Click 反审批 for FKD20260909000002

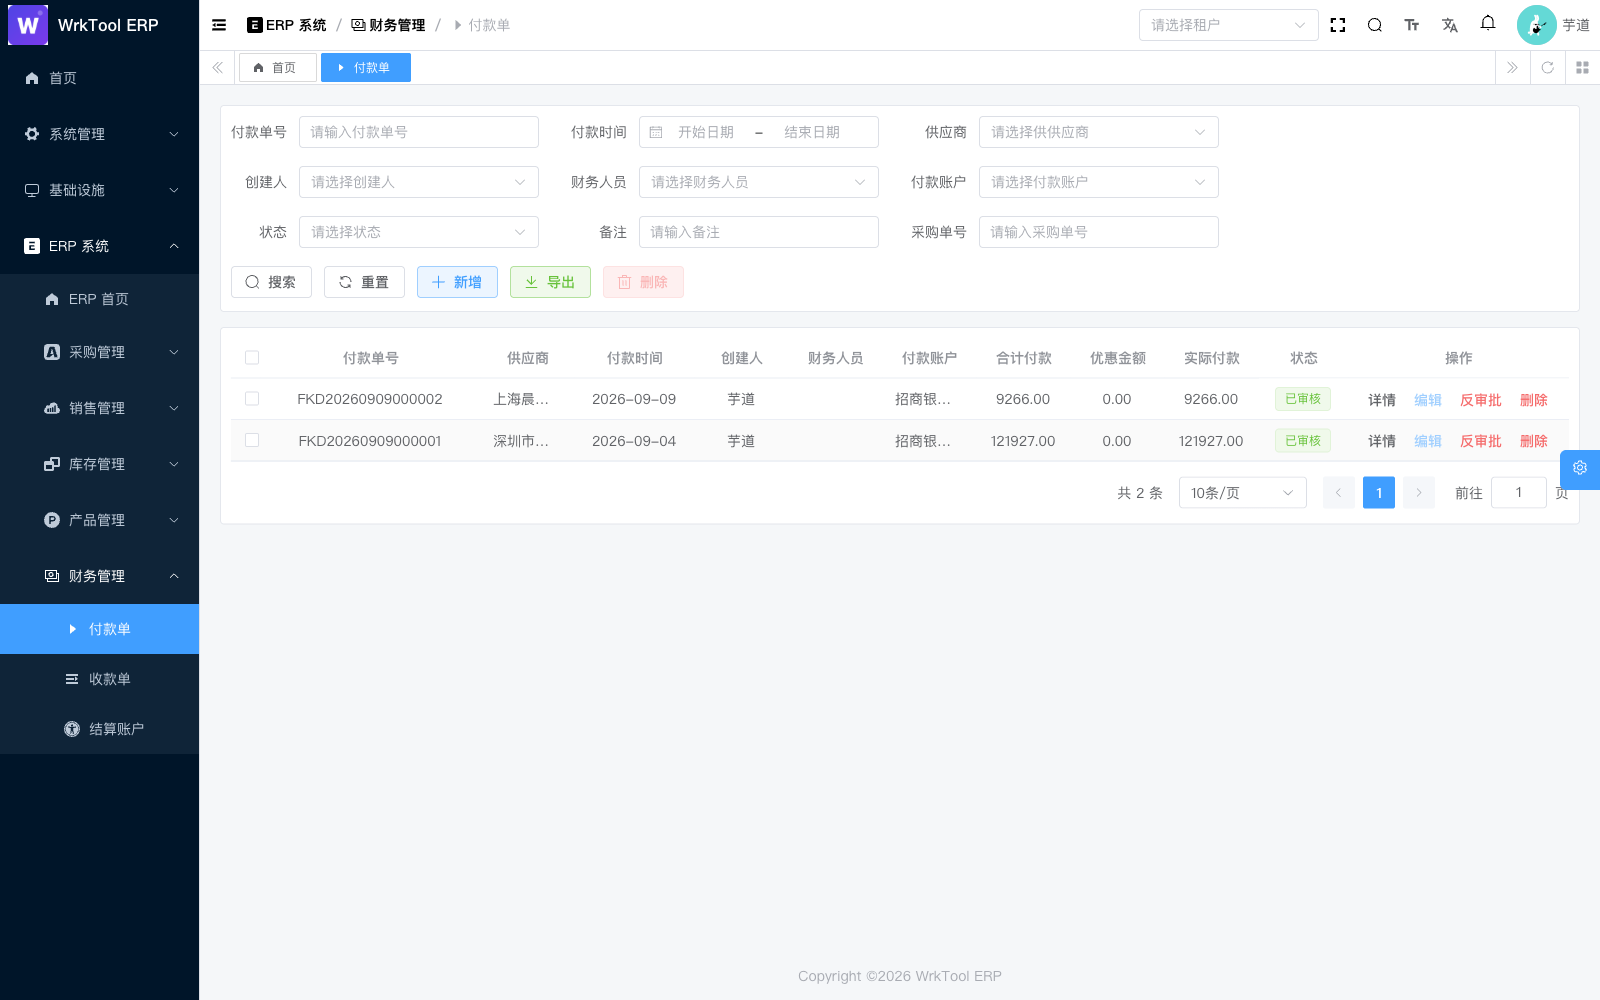tap(1480, 400)
